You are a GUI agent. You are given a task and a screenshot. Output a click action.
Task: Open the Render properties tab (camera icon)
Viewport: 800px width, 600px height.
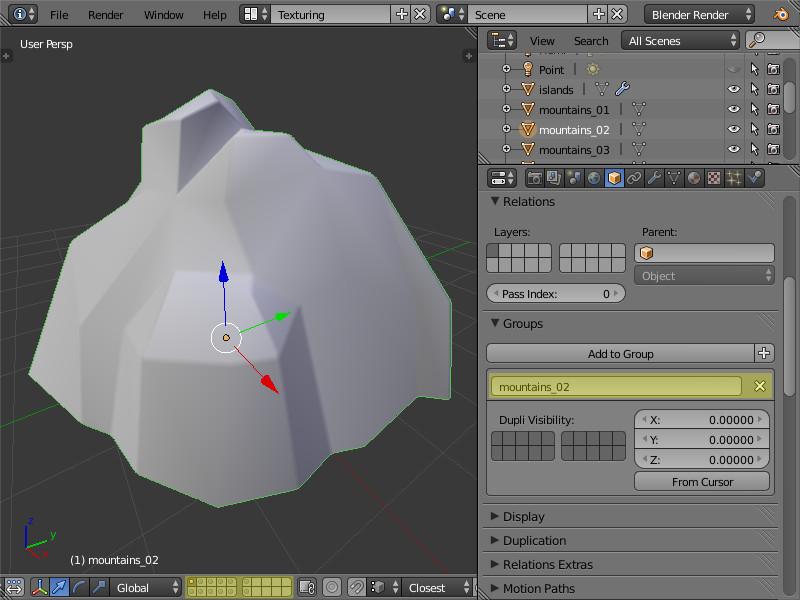tap(535, 178)
